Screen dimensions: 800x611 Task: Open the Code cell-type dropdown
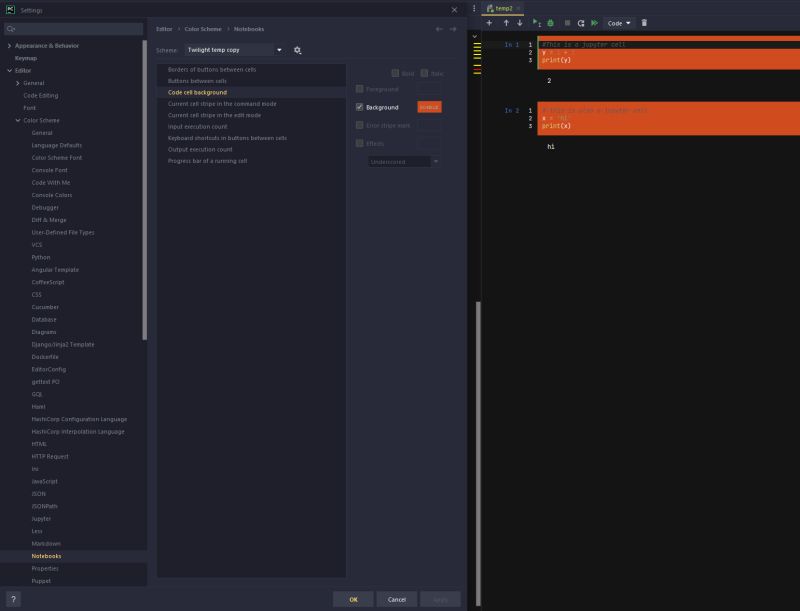617,22
